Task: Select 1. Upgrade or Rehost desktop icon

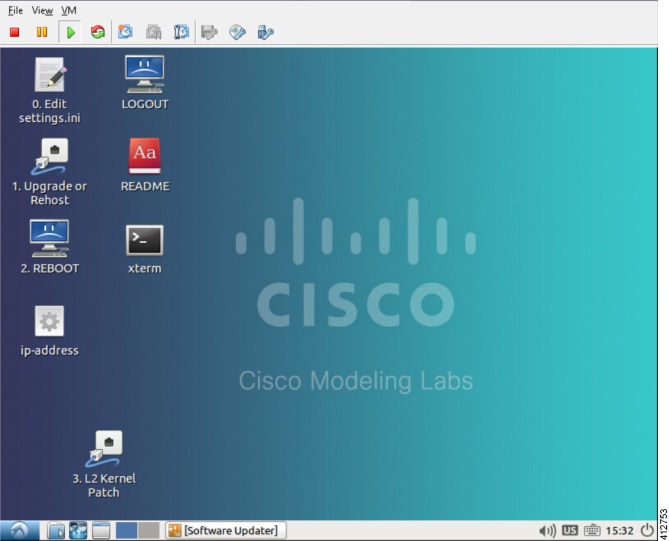Action: coord(49,172)
